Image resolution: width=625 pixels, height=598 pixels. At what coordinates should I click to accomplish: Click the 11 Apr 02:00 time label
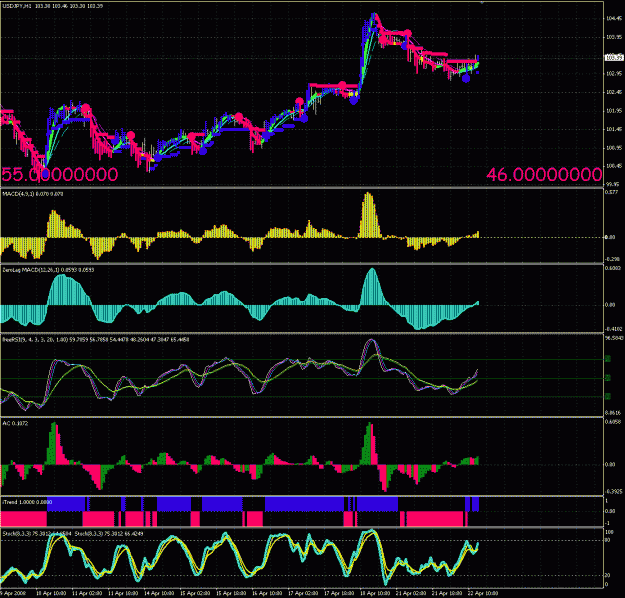87,593
